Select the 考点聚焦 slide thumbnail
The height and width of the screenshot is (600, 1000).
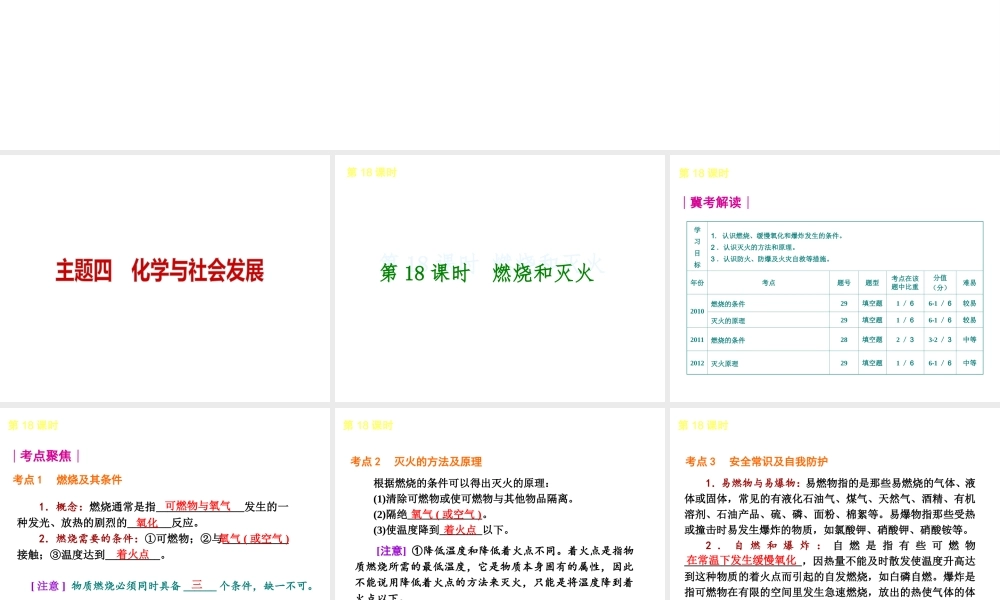click(165, 504)
